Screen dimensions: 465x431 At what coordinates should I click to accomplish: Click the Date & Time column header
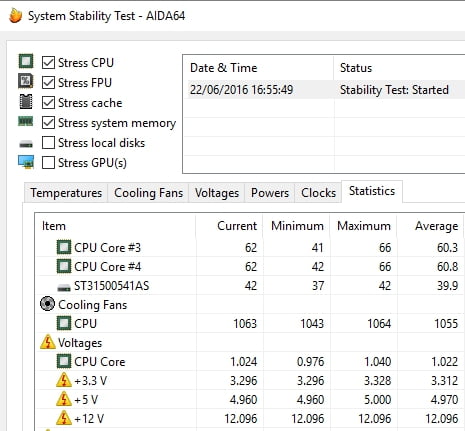(258, 68)
